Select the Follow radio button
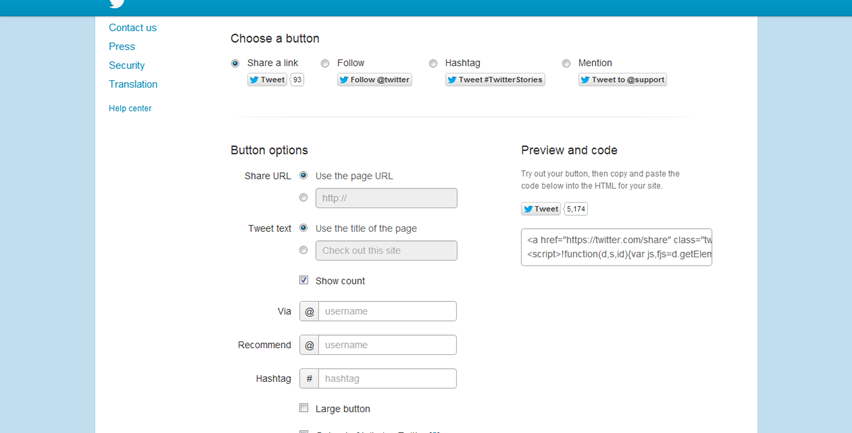The height and width of the screenshot is (433, 852). point(325,64)
